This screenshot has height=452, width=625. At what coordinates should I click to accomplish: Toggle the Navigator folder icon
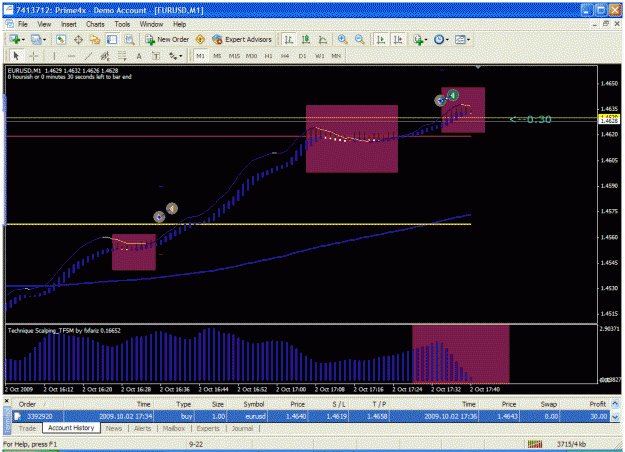coord(95,39)
